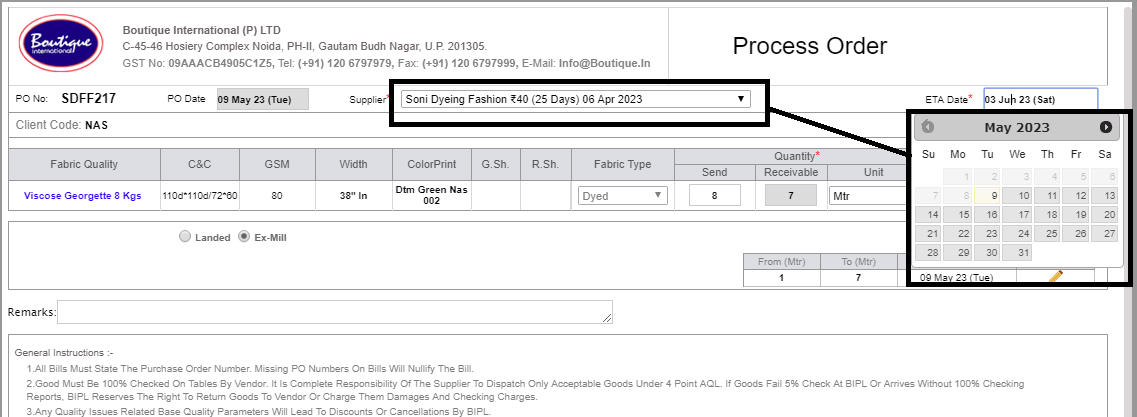1137x417 pixels.
Task: Open the Unit Mtr dropdown
Action: point(868,195)
